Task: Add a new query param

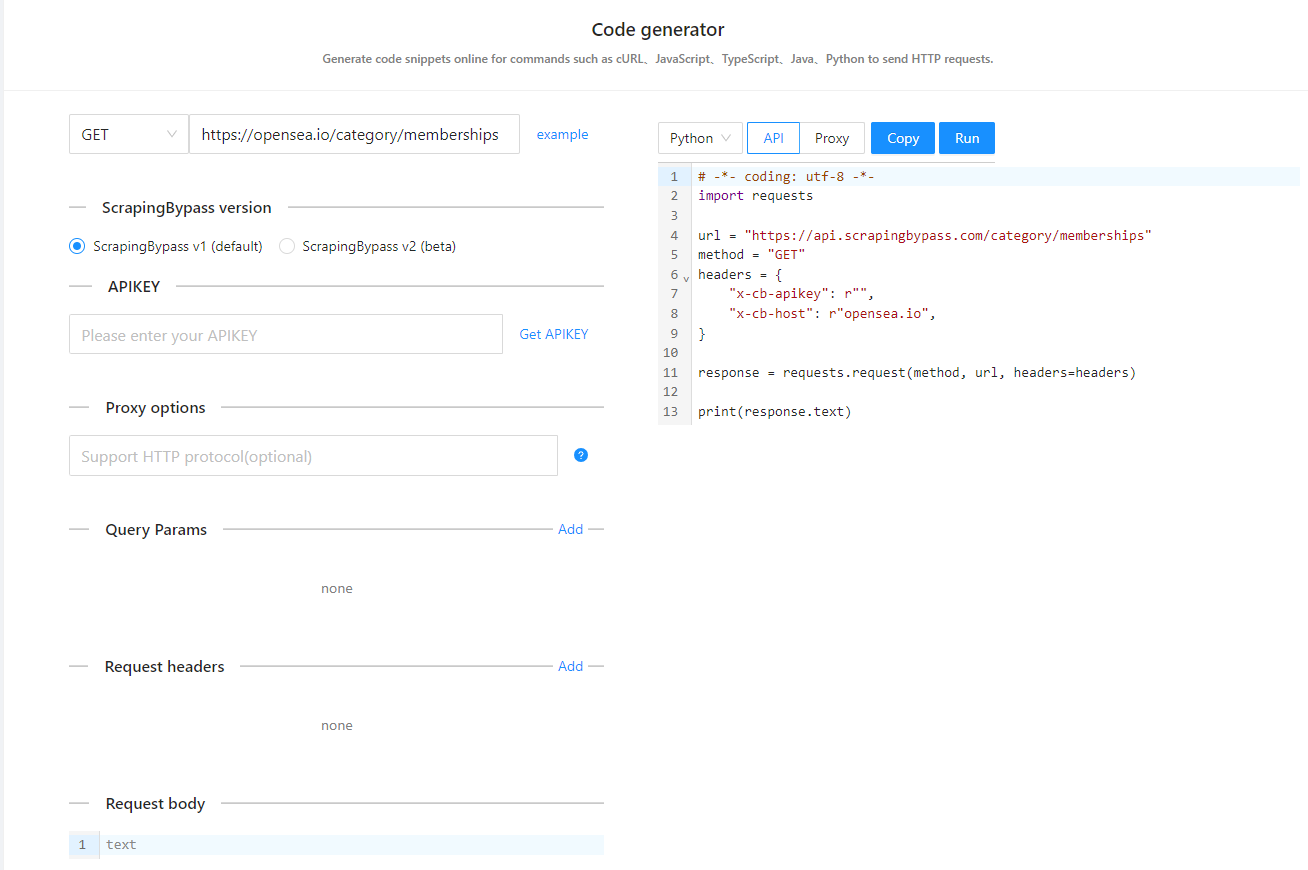Action: click(x=570, y=529)
